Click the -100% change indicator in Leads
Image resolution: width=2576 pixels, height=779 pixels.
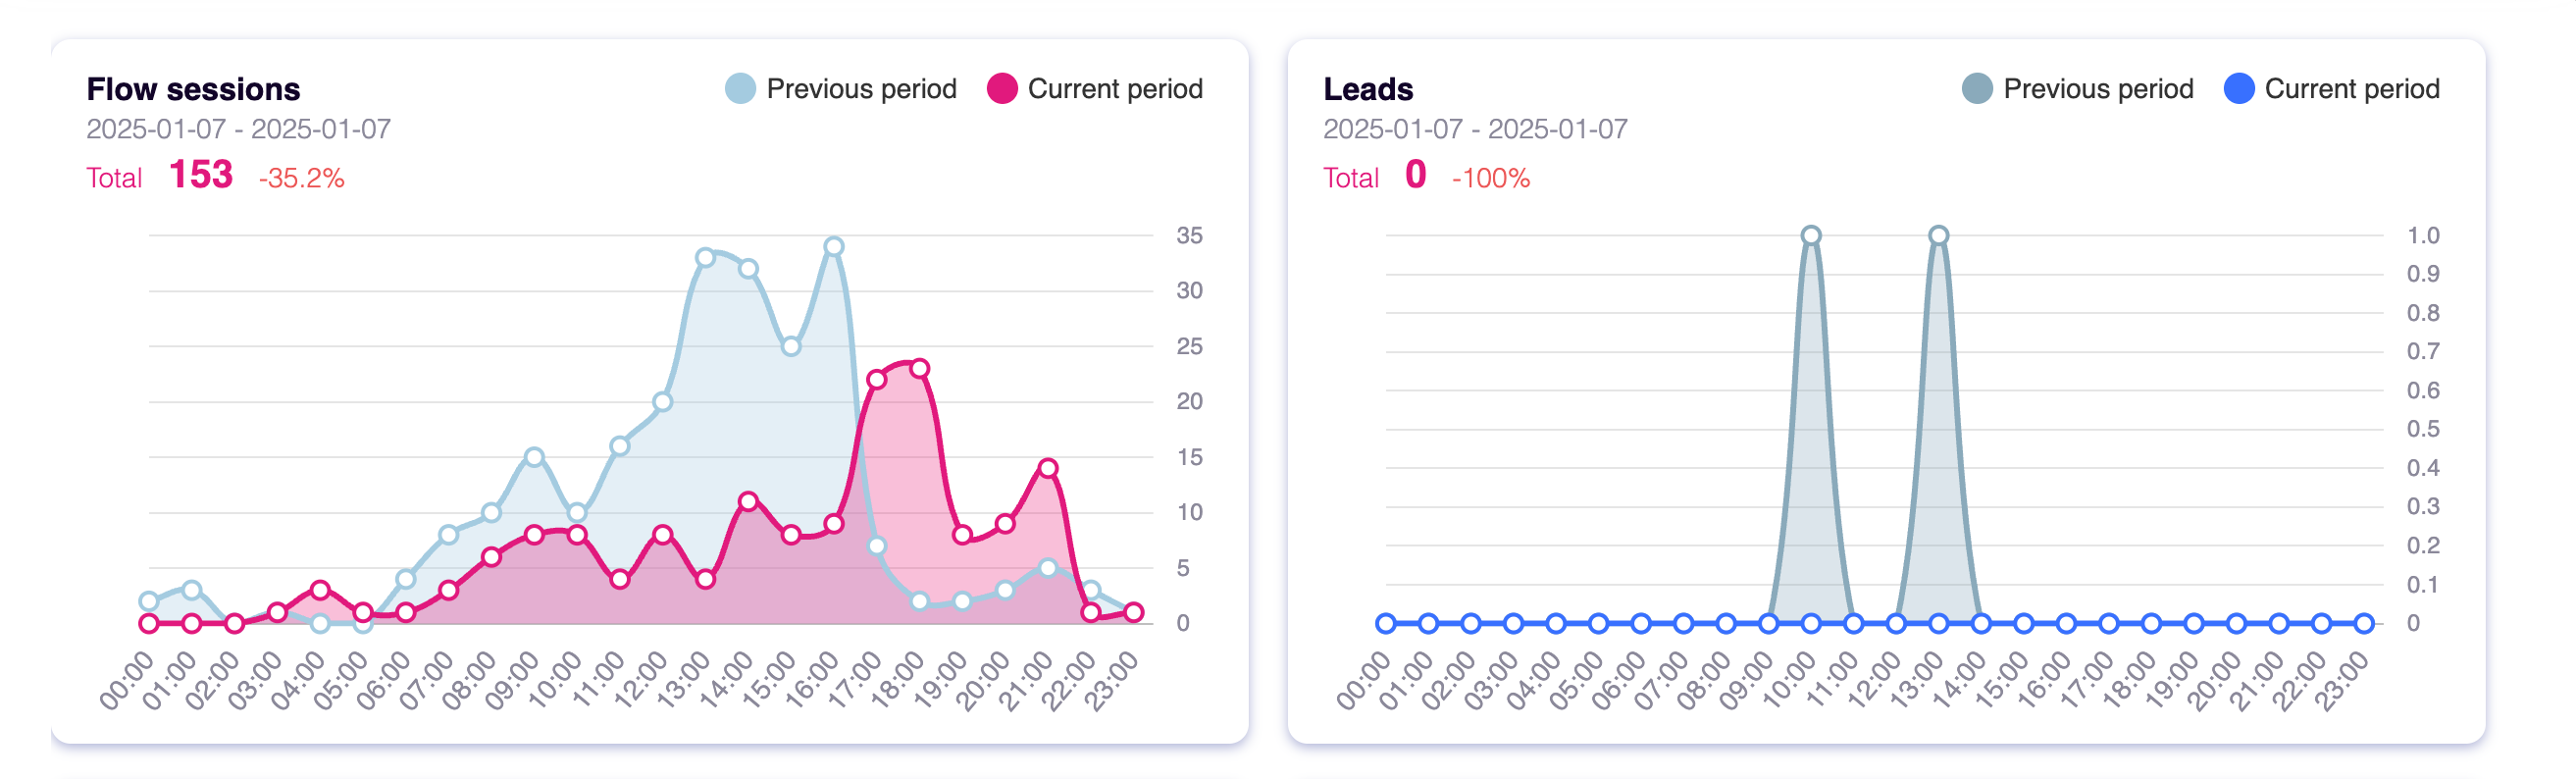(x=1491, y=178)
